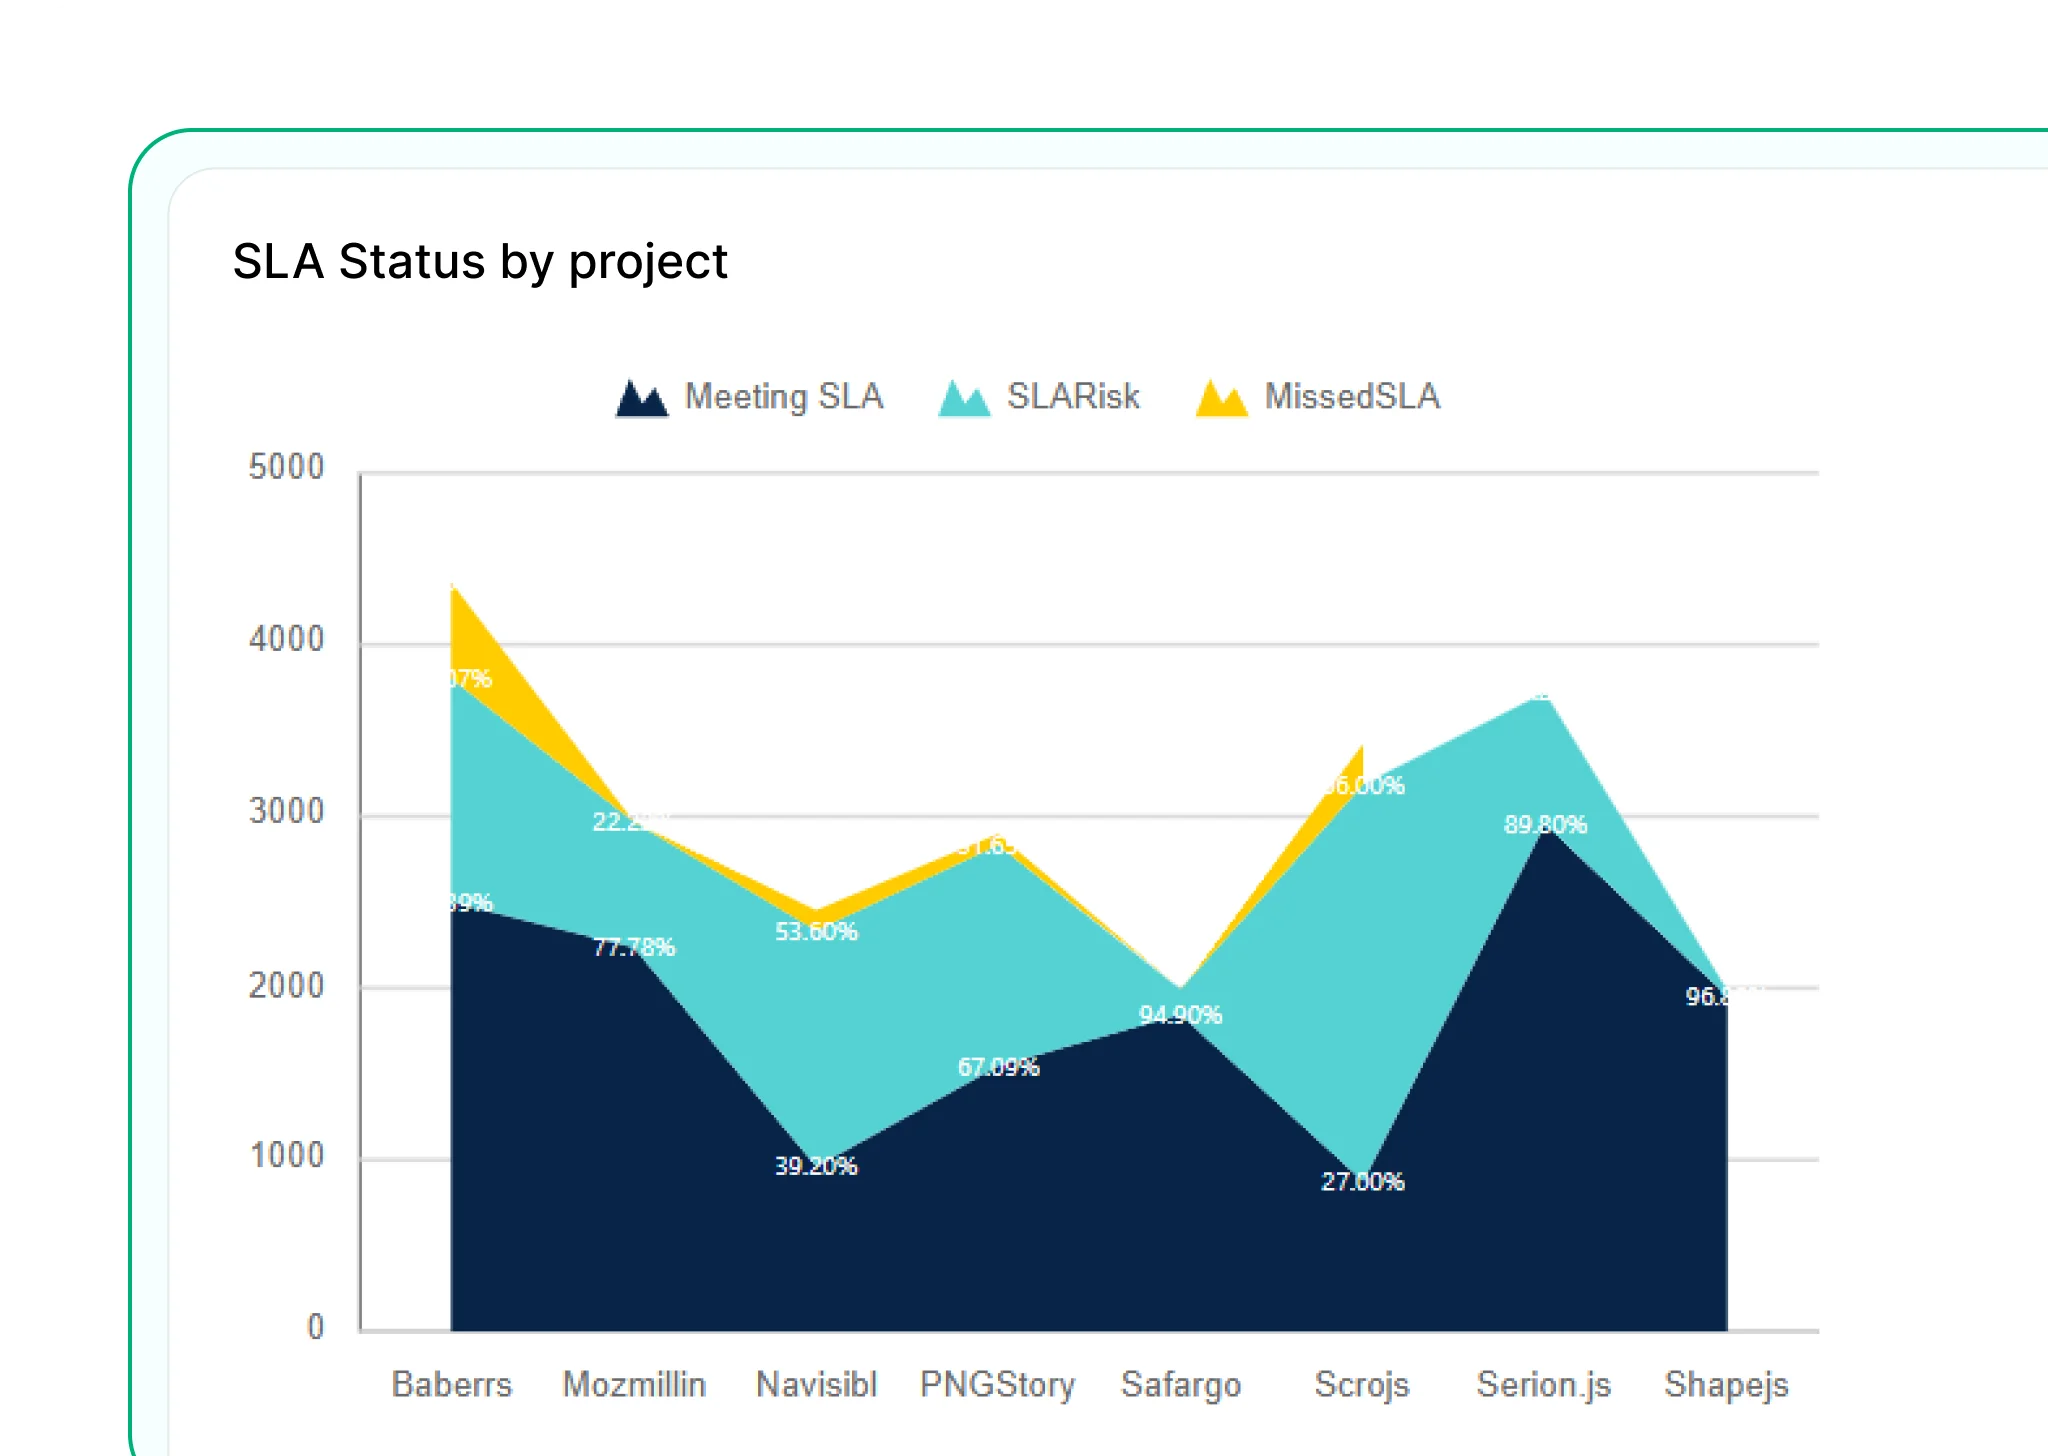The height and width of the screenshot is (1456, 2048).
Task: Click the 39.20% data label
Action: point(816,1166)
